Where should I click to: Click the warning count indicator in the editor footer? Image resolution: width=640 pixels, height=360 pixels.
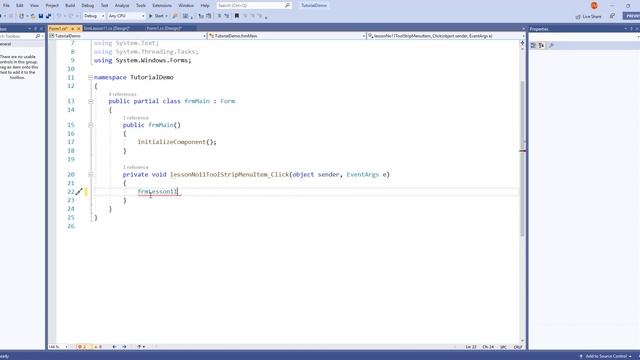pyautogui.click(x=98, y=347)
